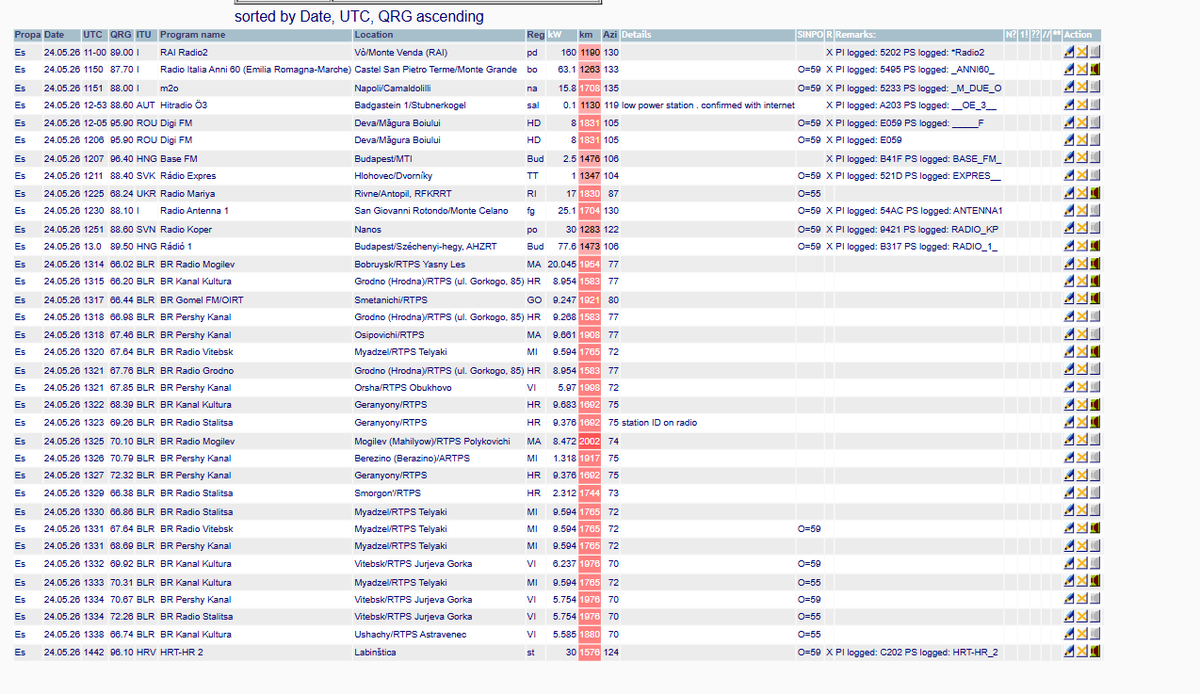Select program name 'Radio Antenna 1'

click(x=194, y=211)
